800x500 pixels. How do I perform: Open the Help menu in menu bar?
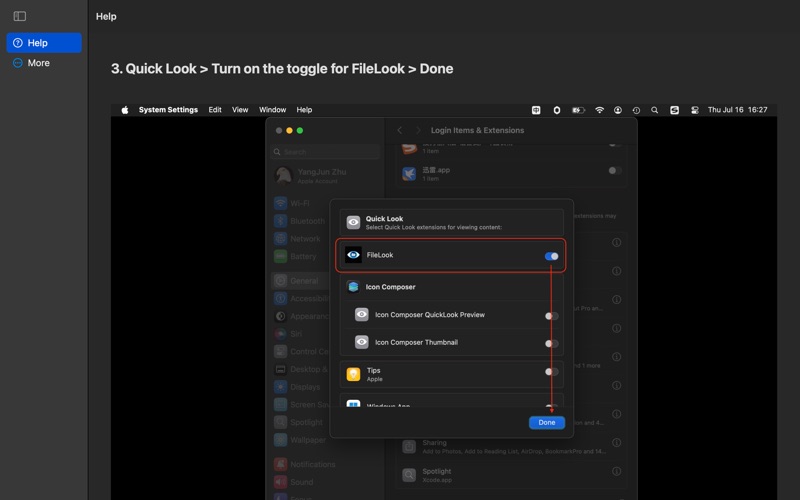pos(304,110)
